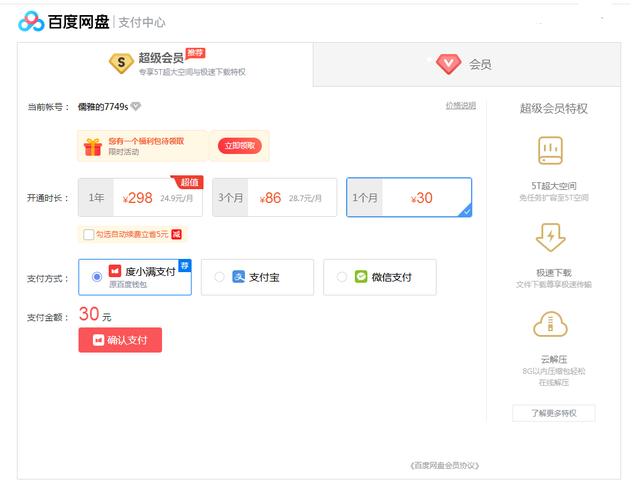Click the 30 元 payment amount
640x499 pixels.
coord(95,315)
